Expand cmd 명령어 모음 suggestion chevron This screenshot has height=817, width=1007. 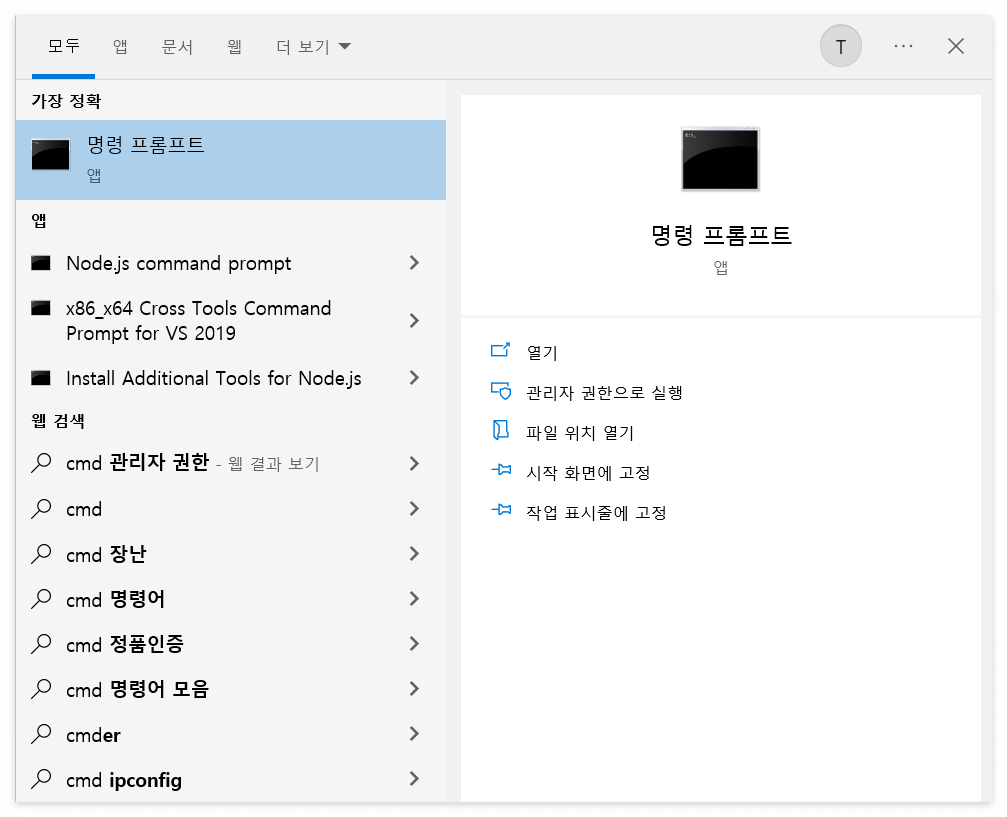pos(414,689)
